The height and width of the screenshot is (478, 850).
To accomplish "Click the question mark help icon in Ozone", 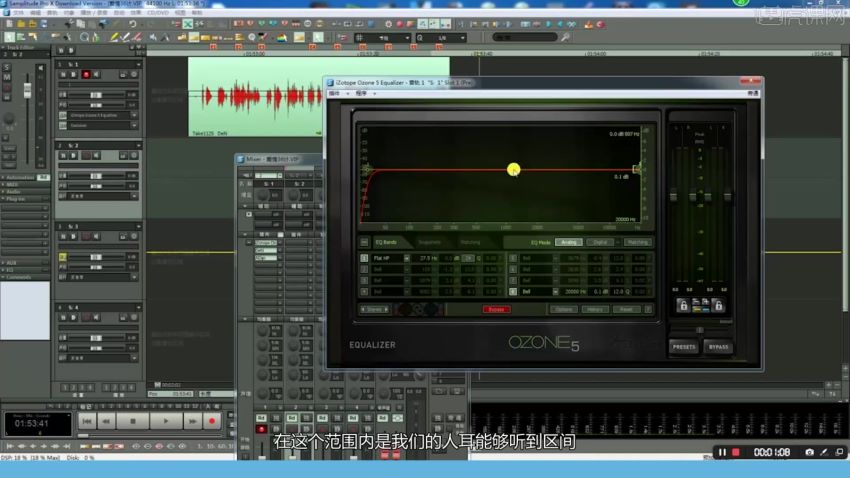I will pos(648,309).
